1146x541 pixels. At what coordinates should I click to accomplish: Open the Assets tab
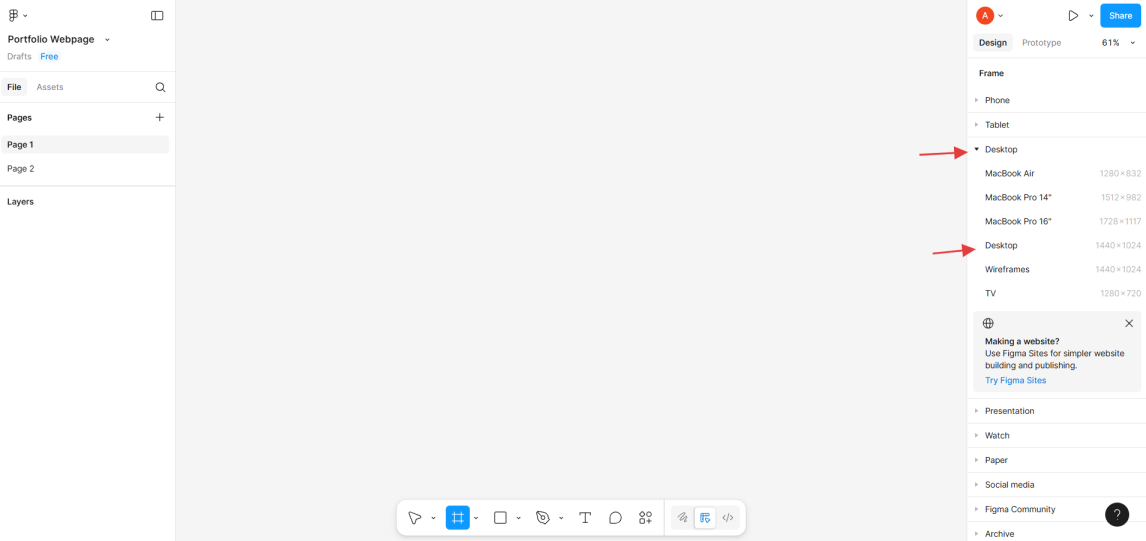click(x=50, y=87)
